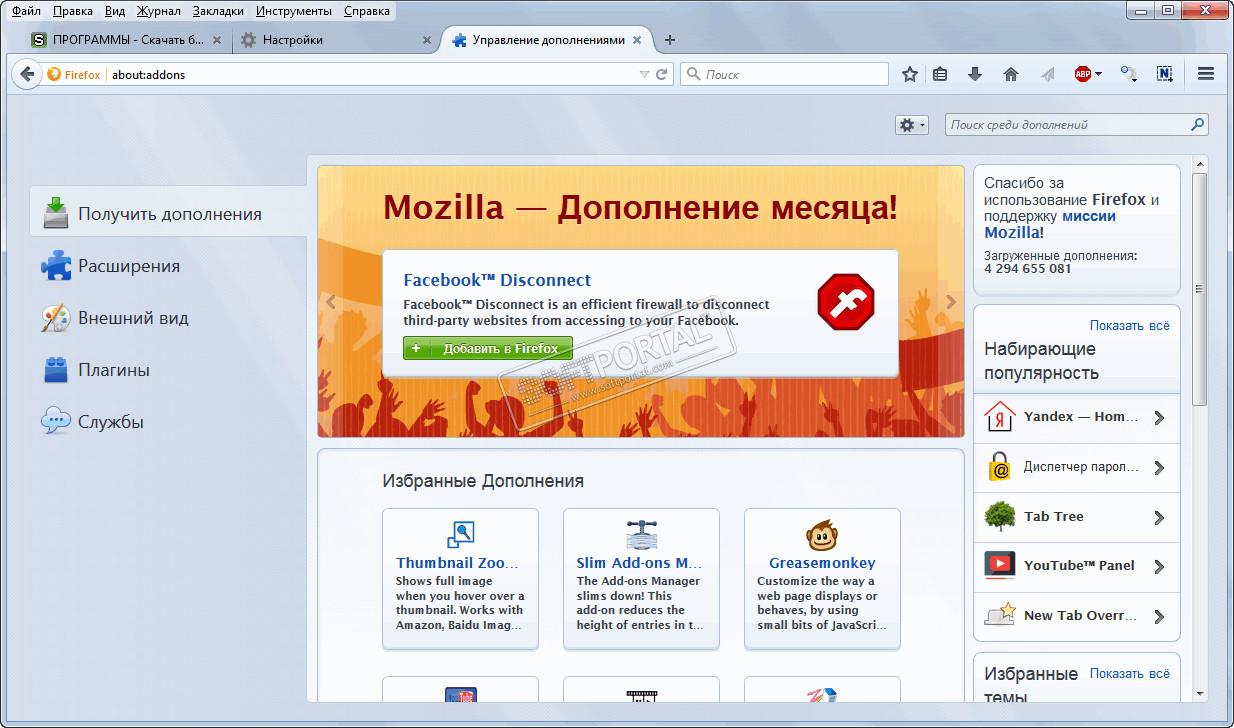
Task: Click the OneNote clipper toolbar icon
Action: [x=1165, y=74]
